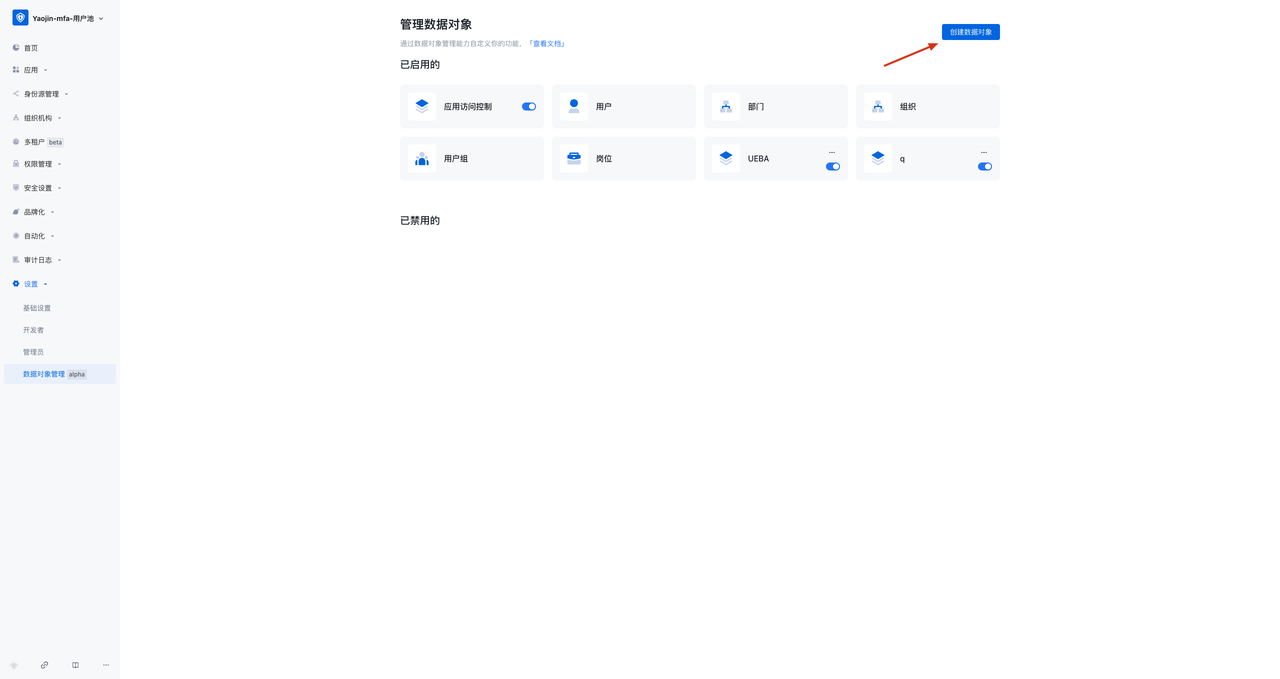Toggle off 应用访问控制 data object

tap(528, 106)
